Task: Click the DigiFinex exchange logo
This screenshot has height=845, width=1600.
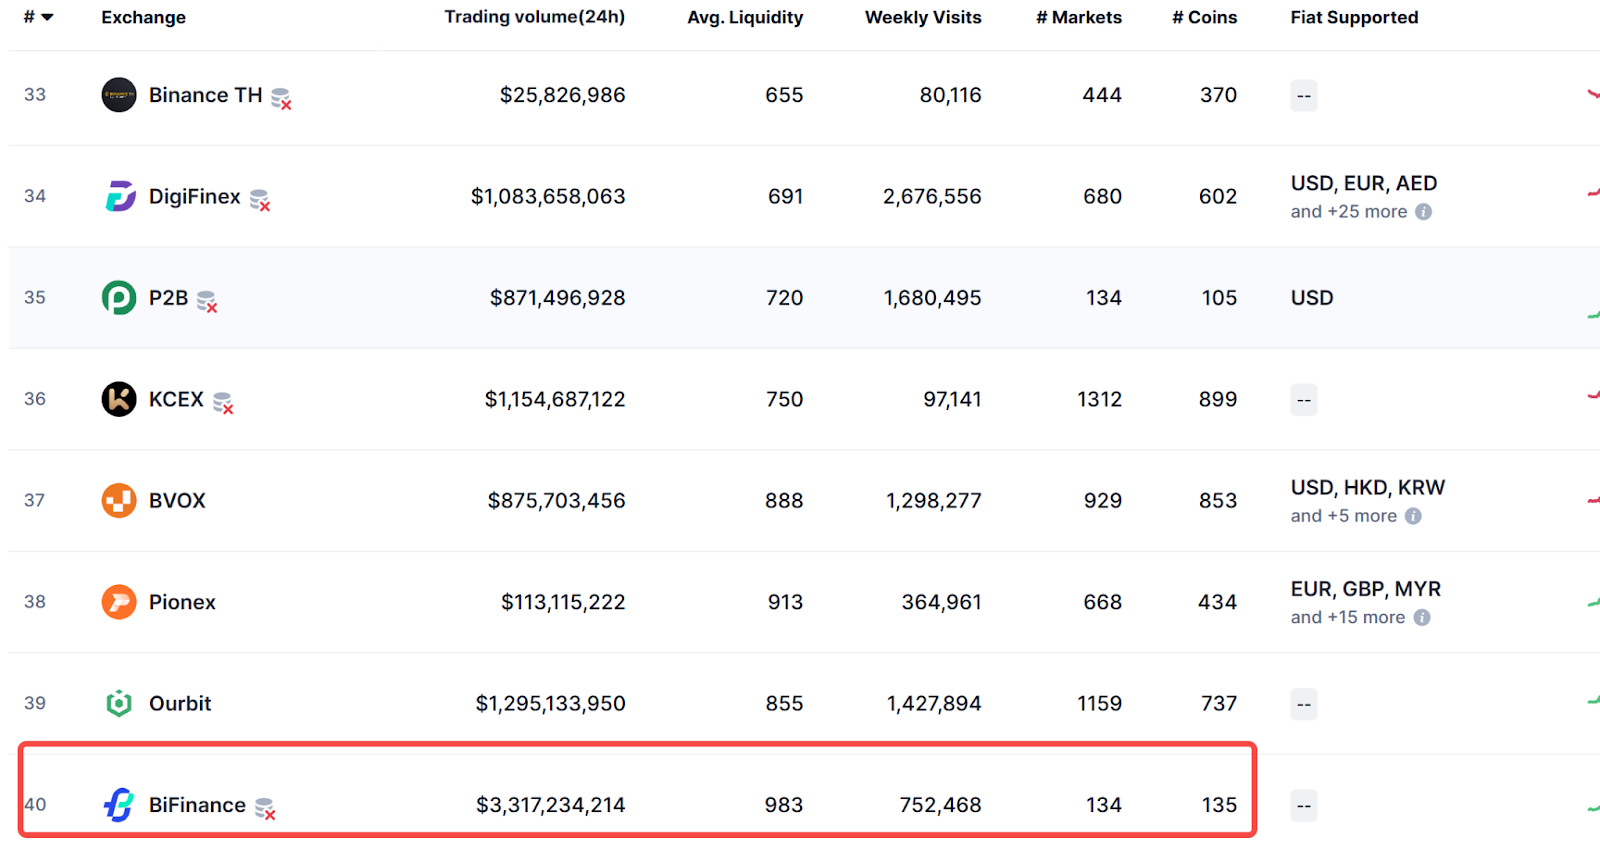Action: pos(119,196)
